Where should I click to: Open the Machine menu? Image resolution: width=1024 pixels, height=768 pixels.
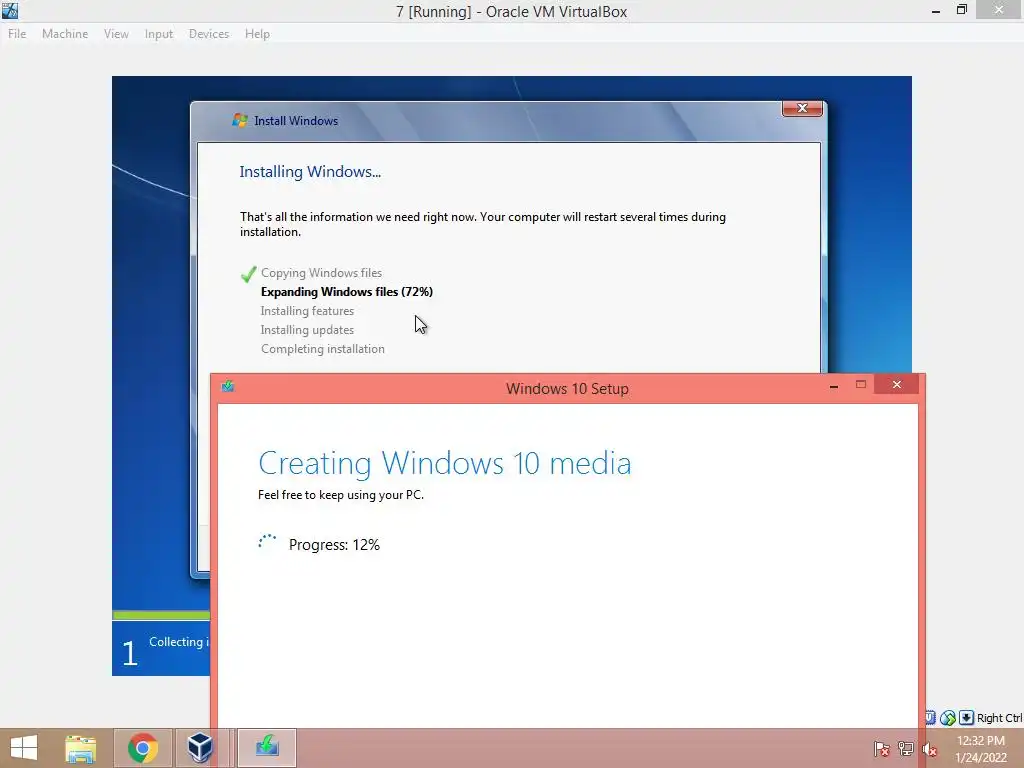65,34
